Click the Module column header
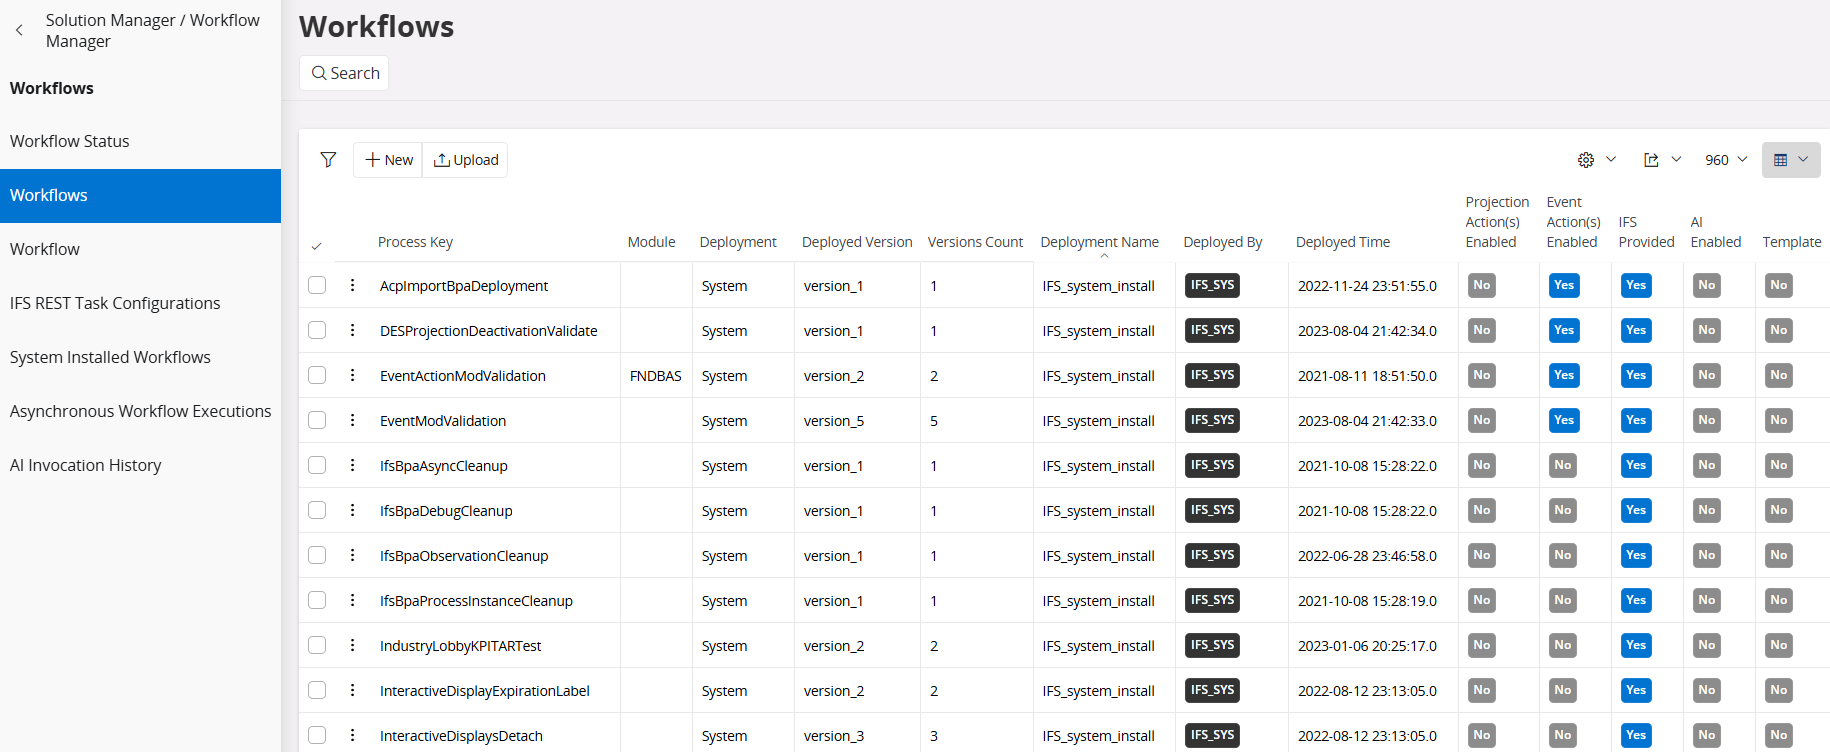1830x752 pixels. 651,242
